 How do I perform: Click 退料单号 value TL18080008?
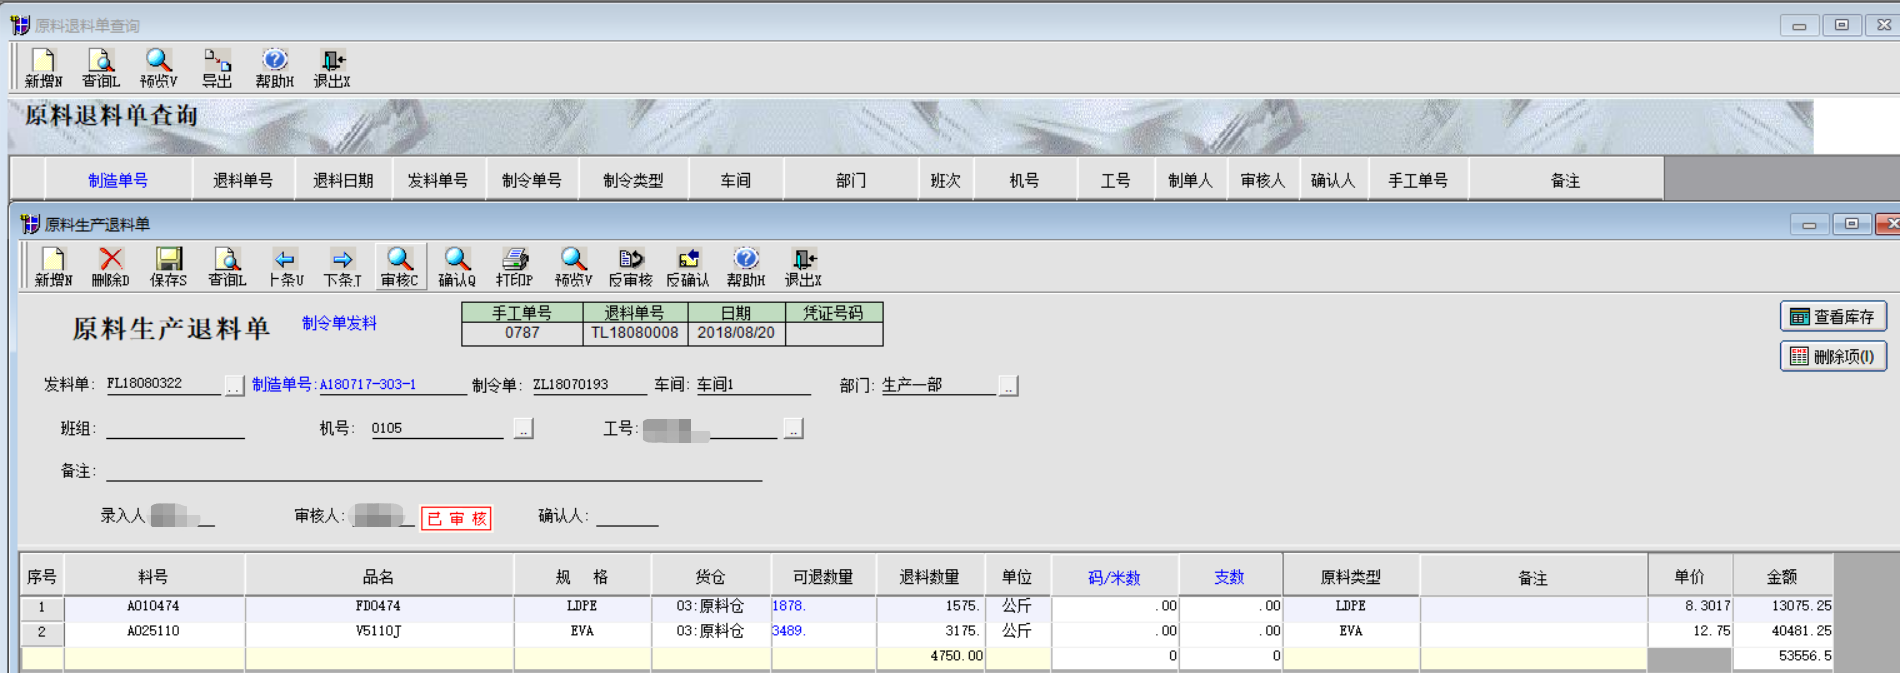(634, 333)
